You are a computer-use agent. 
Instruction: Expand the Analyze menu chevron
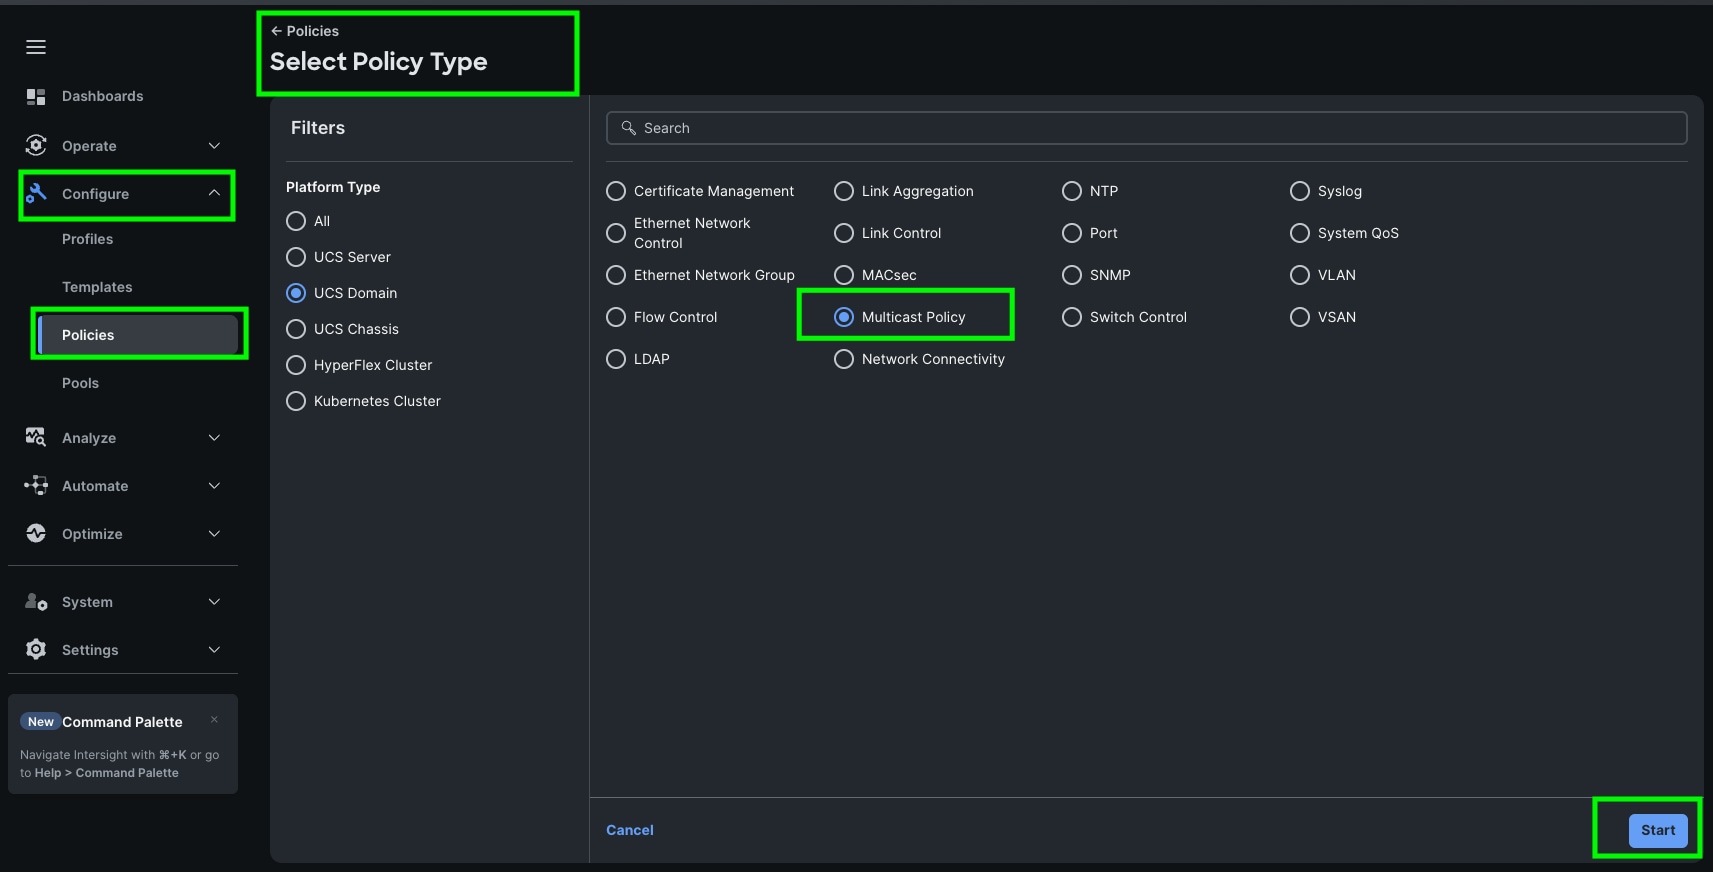pyautogui.click(x=214, y=438)
